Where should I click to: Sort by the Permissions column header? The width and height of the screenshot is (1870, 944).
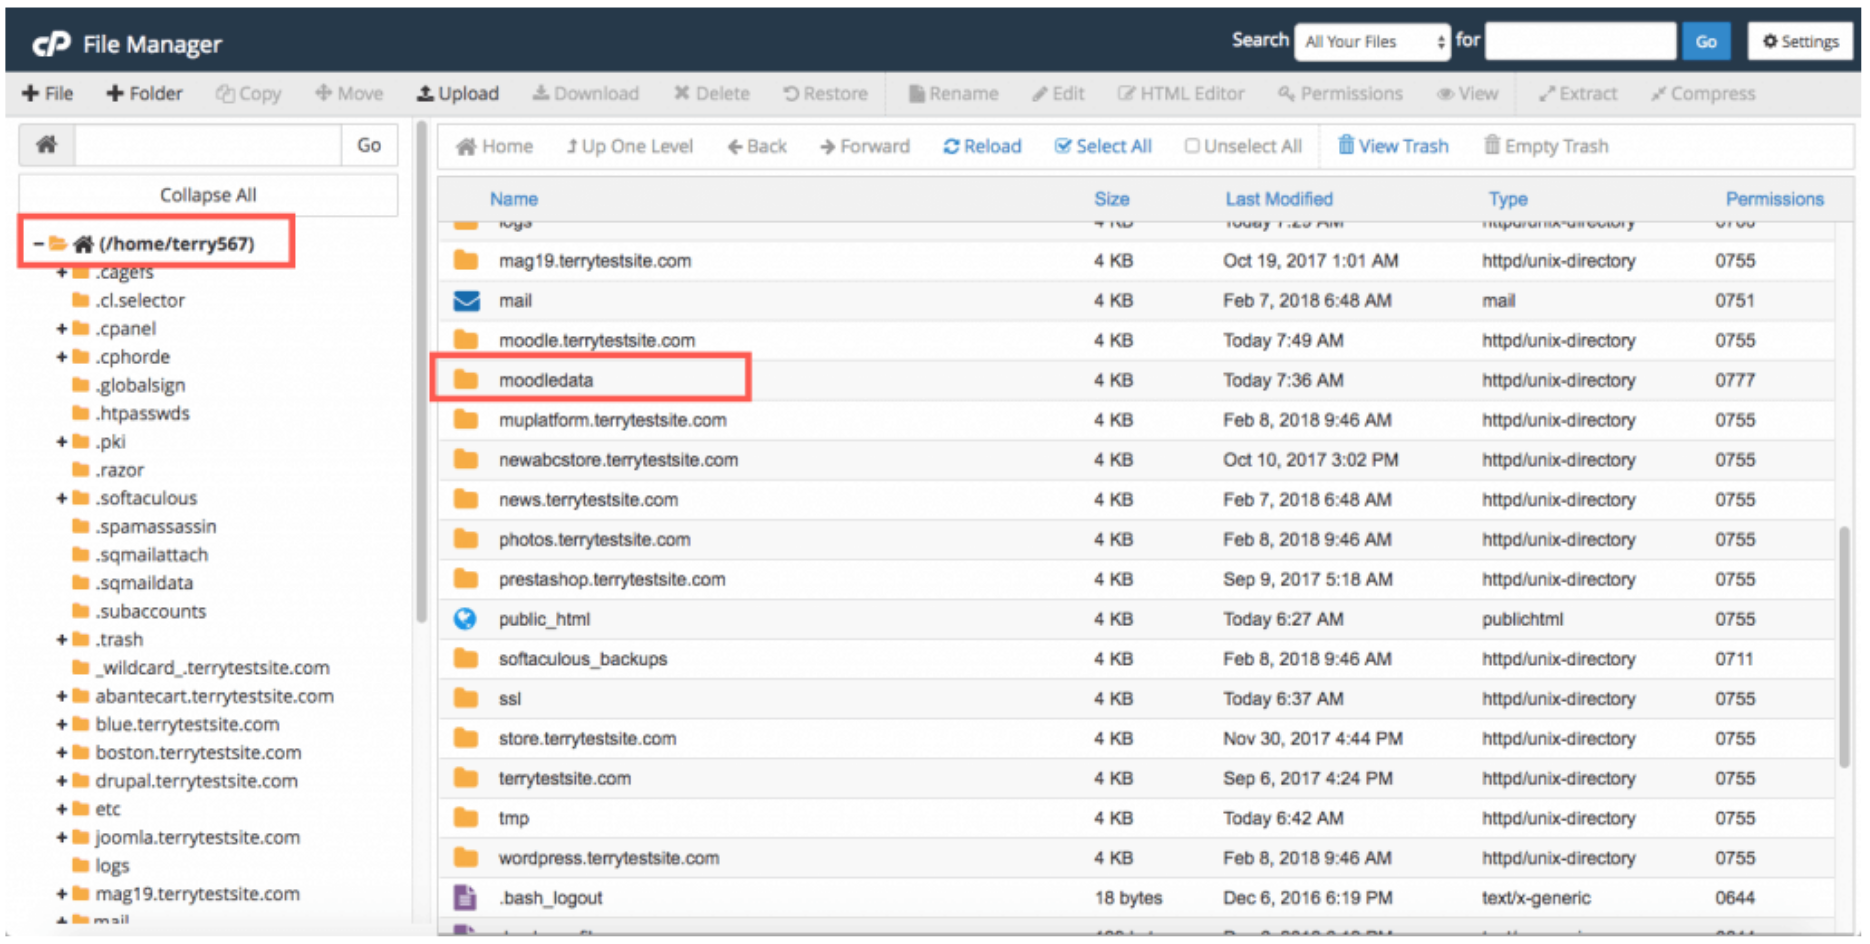click(1774, 199)
